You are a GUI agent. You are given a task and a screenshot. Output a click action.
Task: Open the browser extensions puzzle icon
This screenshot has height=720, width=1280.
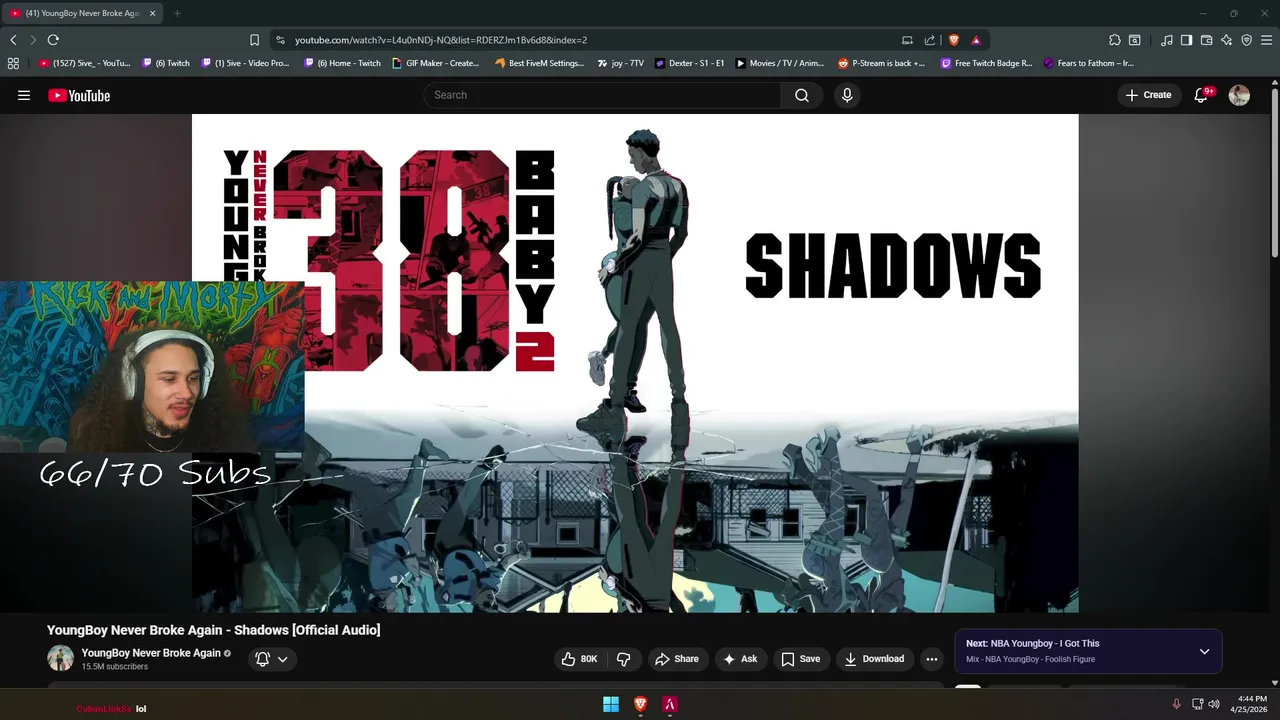1114,40
